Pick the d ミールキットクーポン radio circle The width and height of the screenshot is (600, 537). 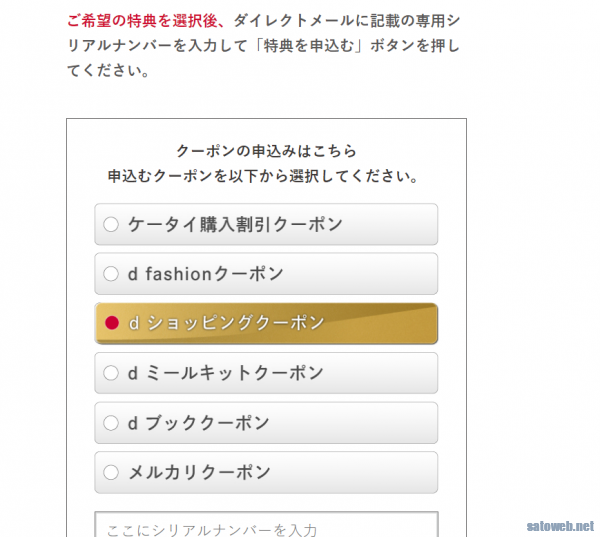click(111, 373)
